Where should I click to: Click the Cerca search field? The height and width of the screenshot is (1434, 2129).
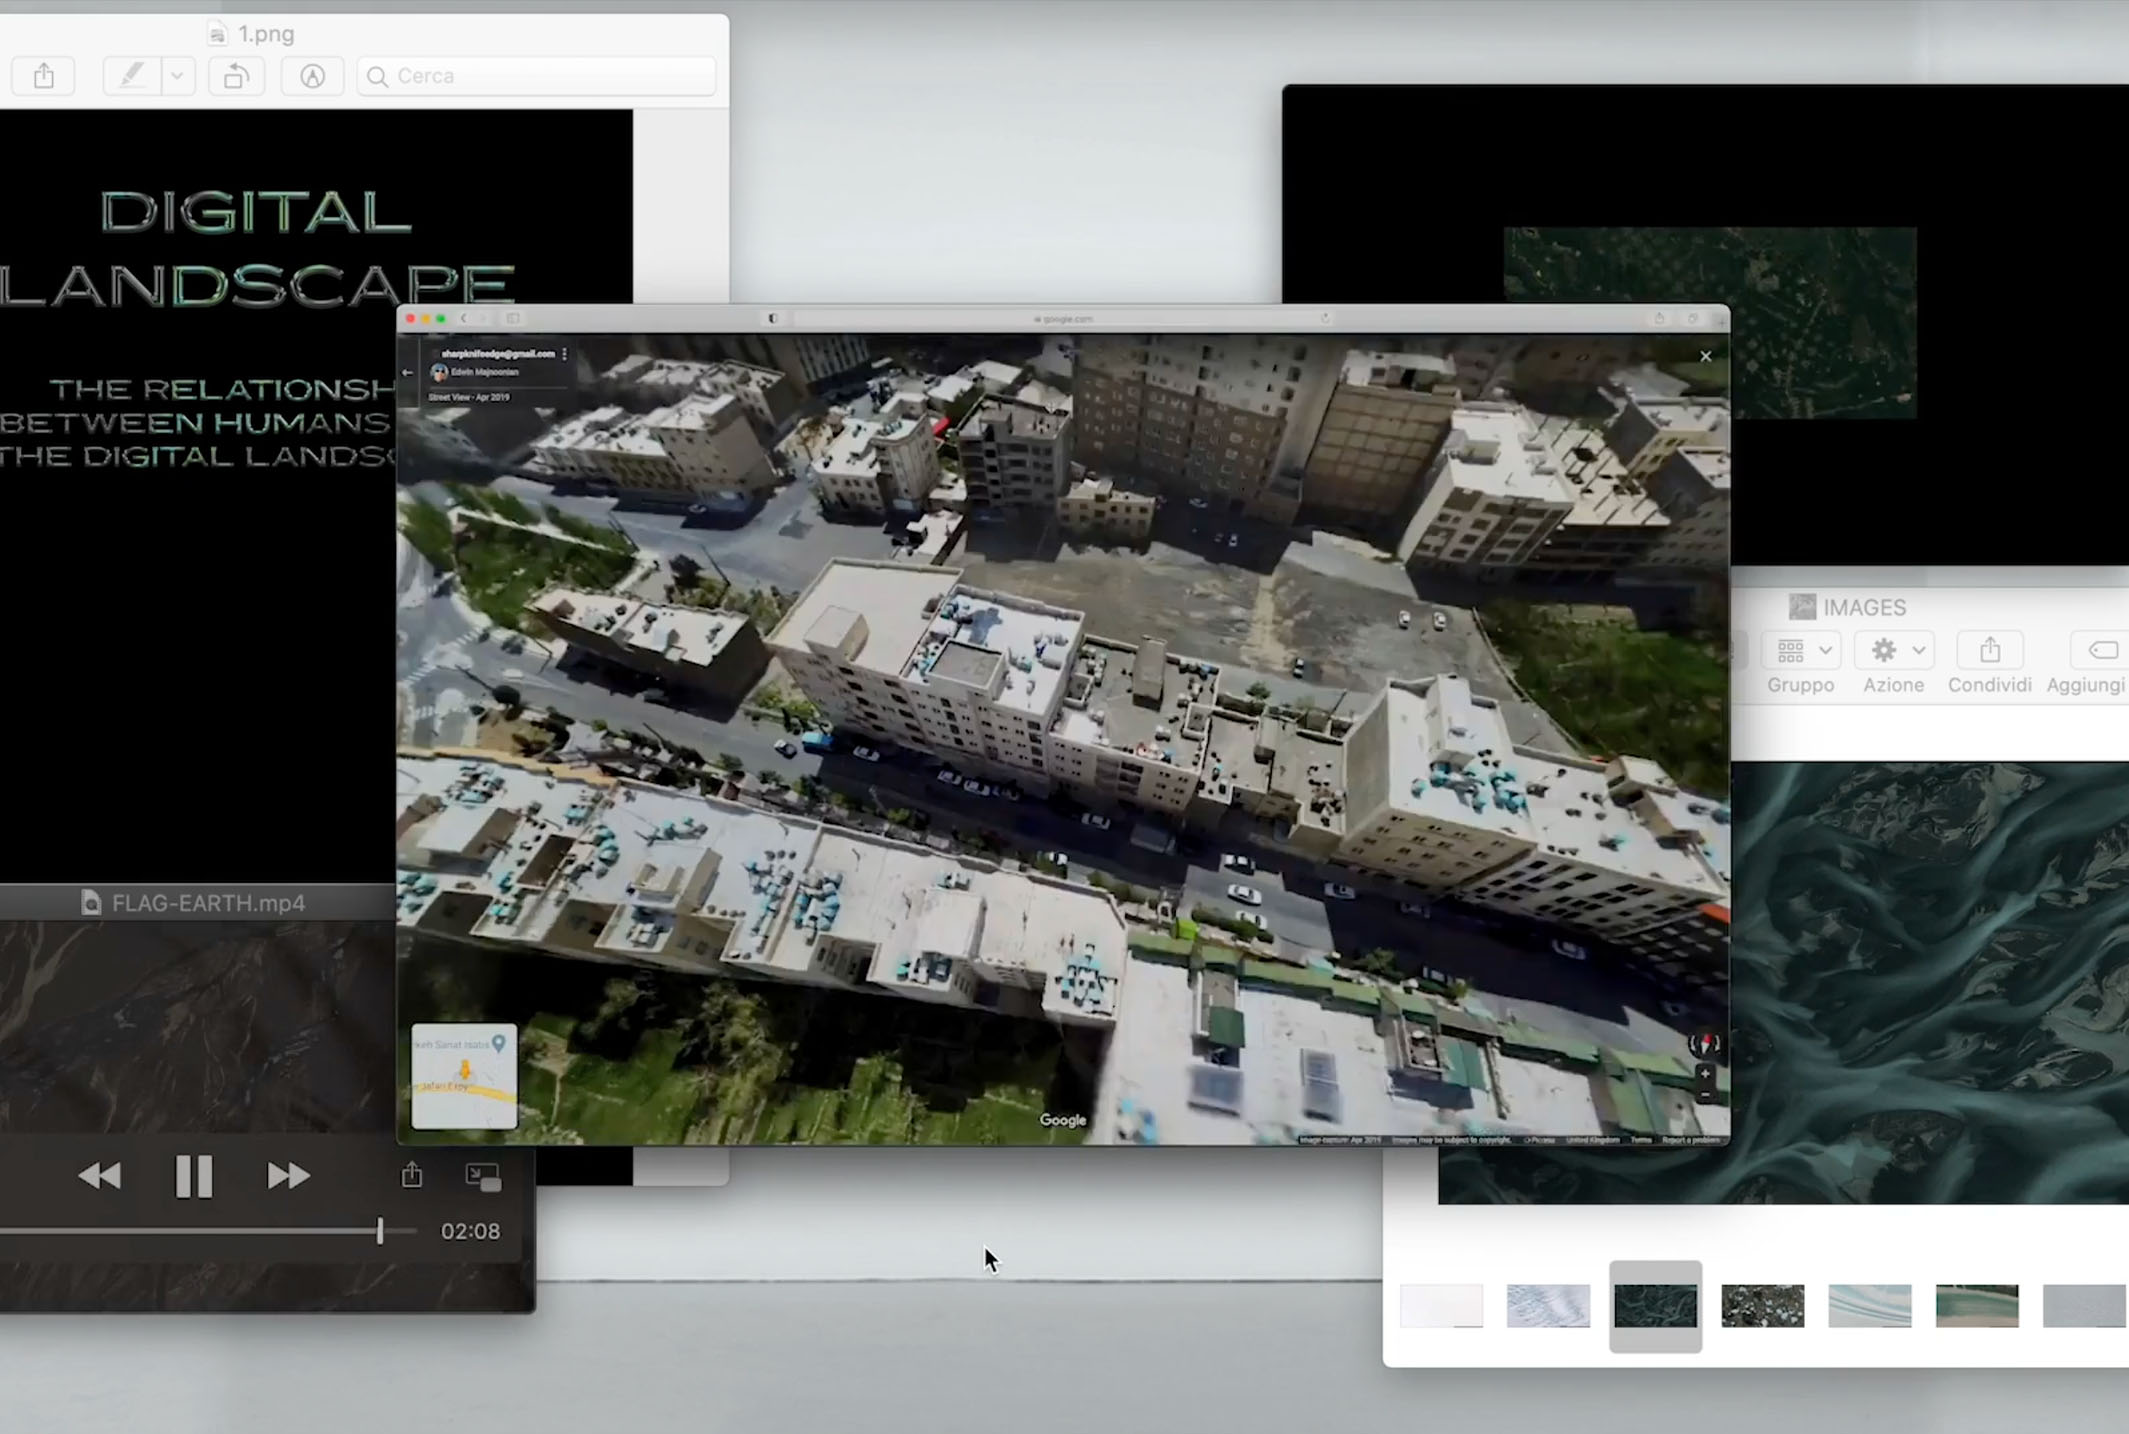click(x=540, y=76)
